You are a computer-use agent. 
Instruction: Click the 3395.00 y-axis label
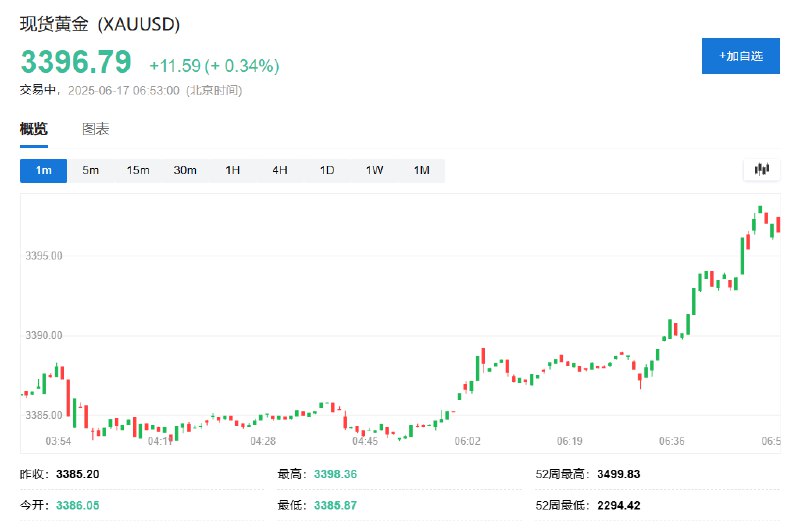pos(44,256)
